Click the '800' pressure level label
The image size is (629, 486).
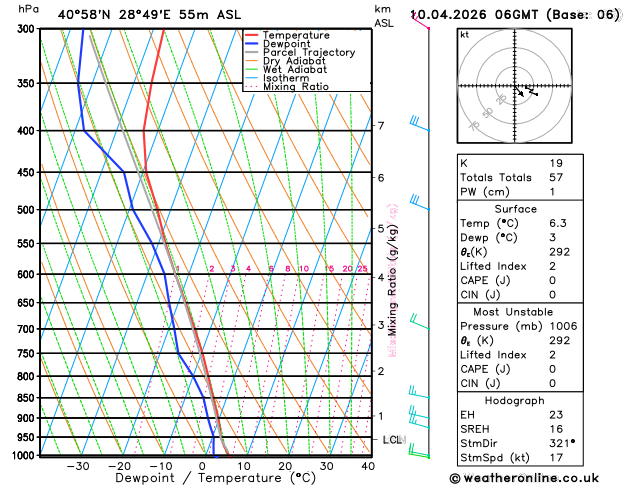coord(28,377)
